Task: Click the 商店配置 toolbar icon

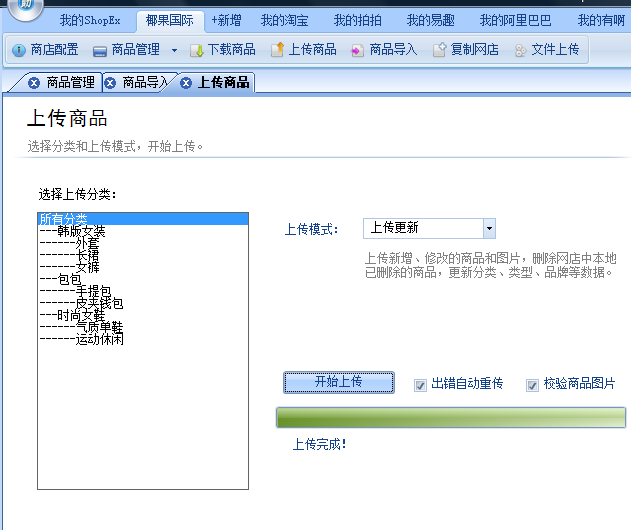Action: click(19, 50)
